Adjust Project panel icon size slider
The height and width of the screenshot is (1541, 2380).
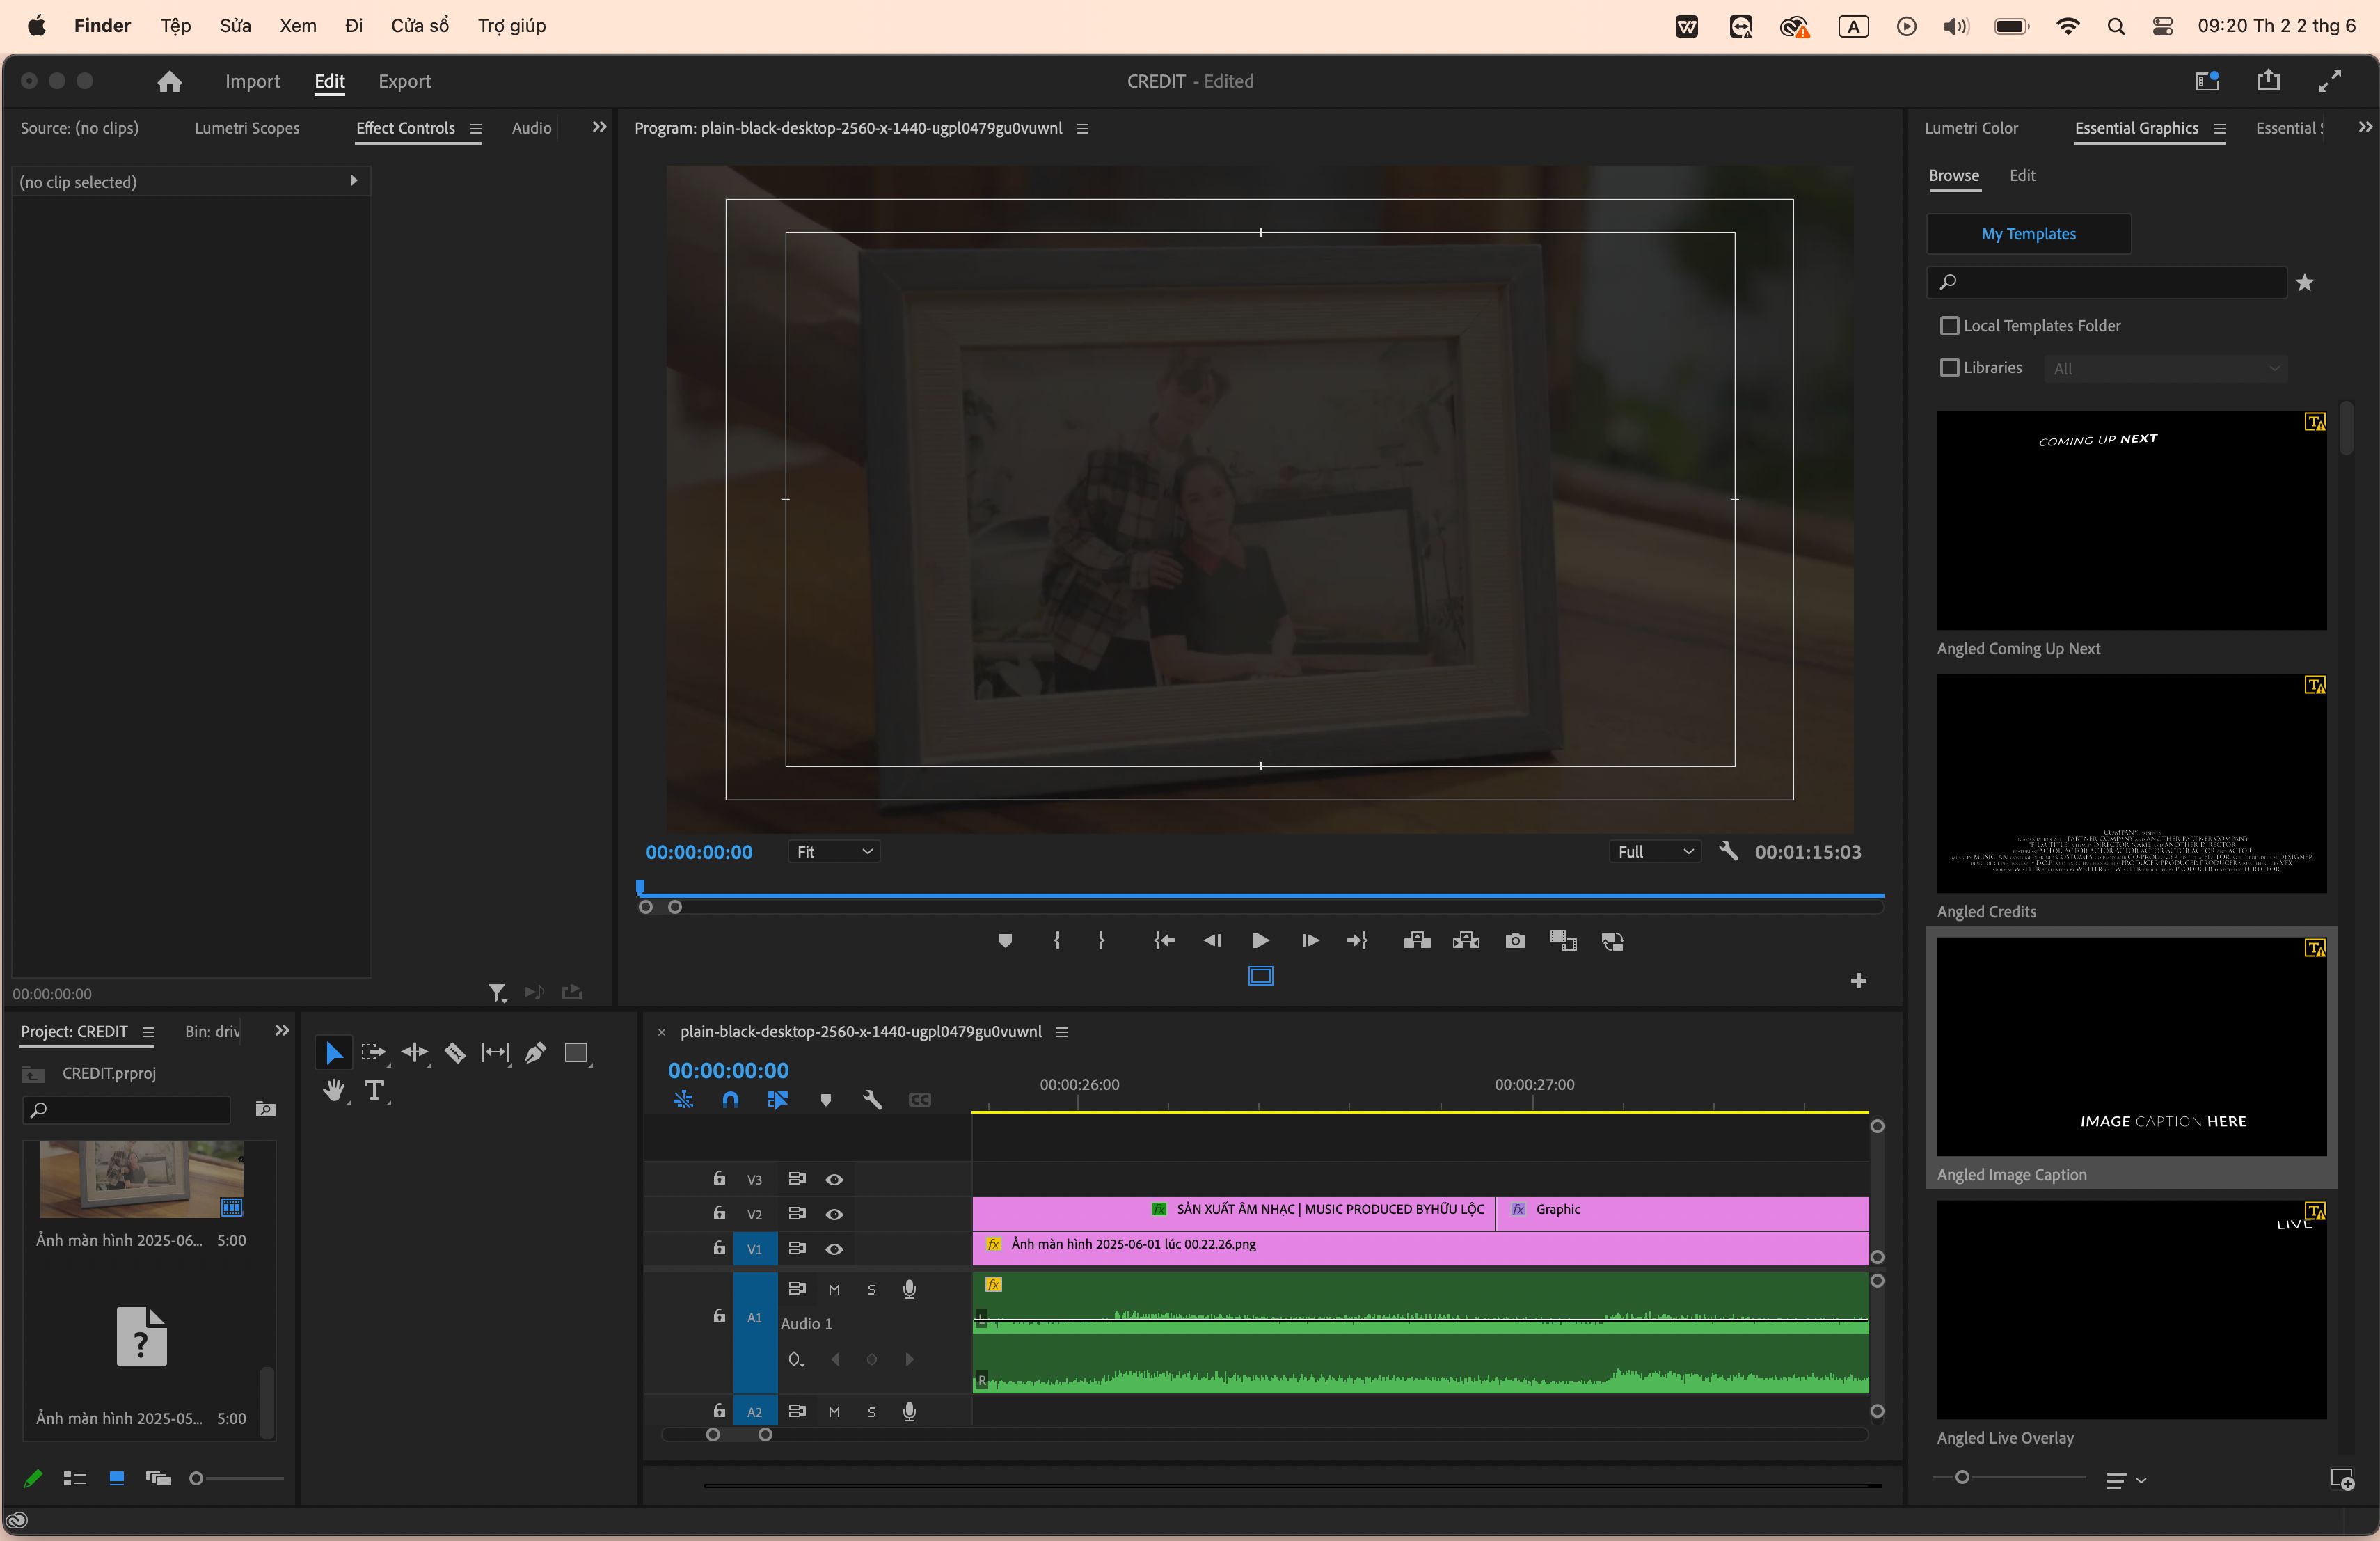[x=197, y=1479]
